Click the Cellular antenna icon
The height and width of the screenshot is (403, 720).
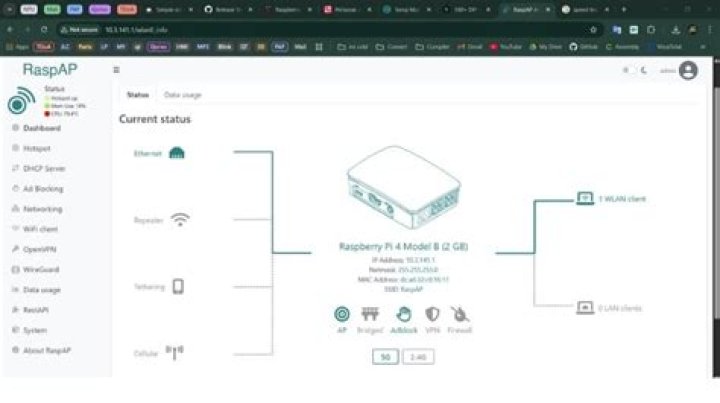[174, 353]
